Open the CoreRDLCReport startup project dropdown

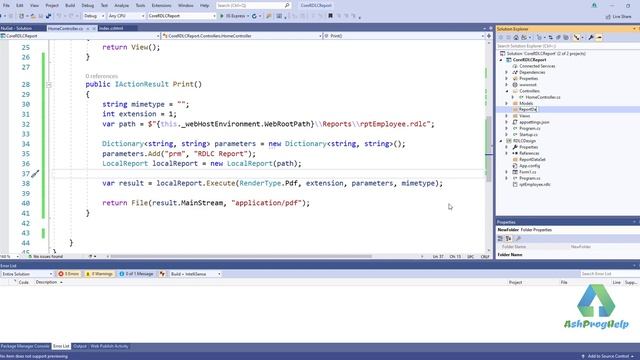(182, 16)
